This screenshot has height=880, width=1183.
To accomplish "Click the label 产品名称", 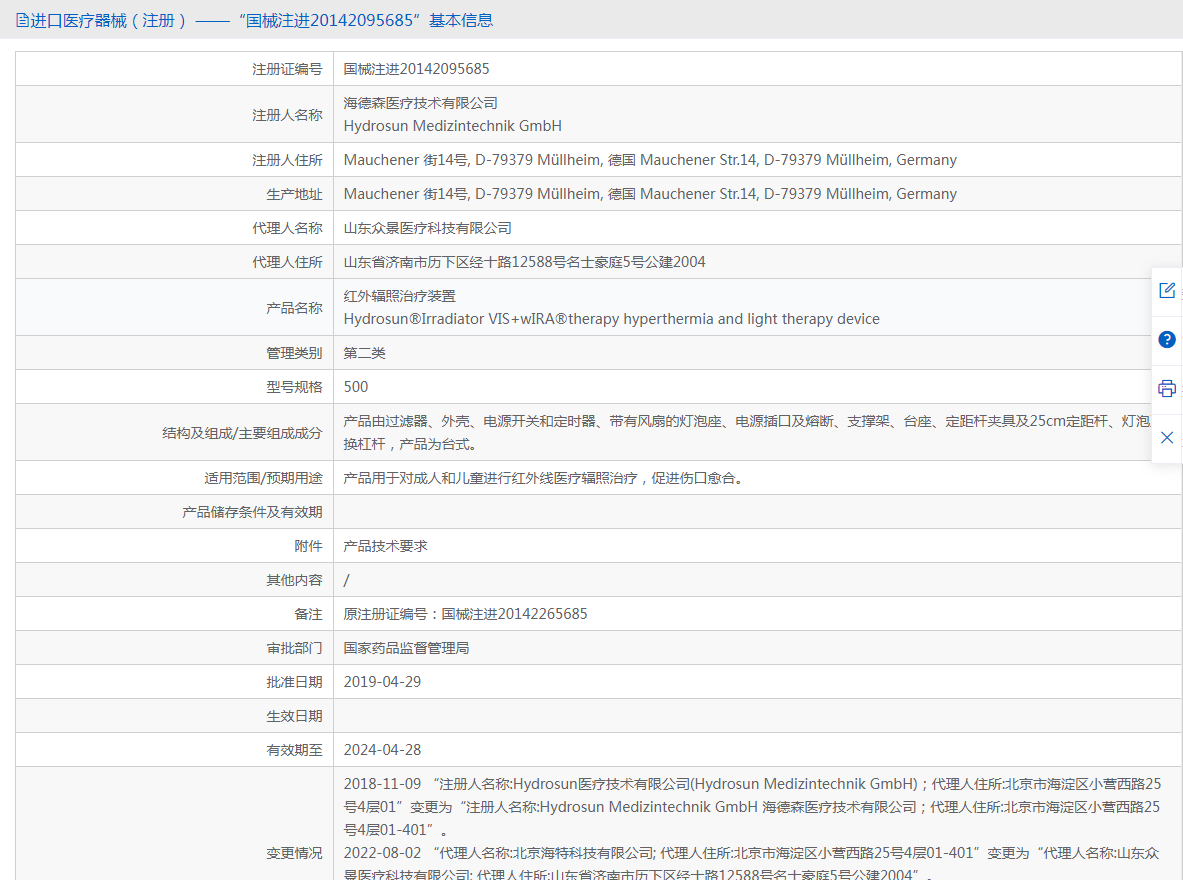I will coord(294,308).
